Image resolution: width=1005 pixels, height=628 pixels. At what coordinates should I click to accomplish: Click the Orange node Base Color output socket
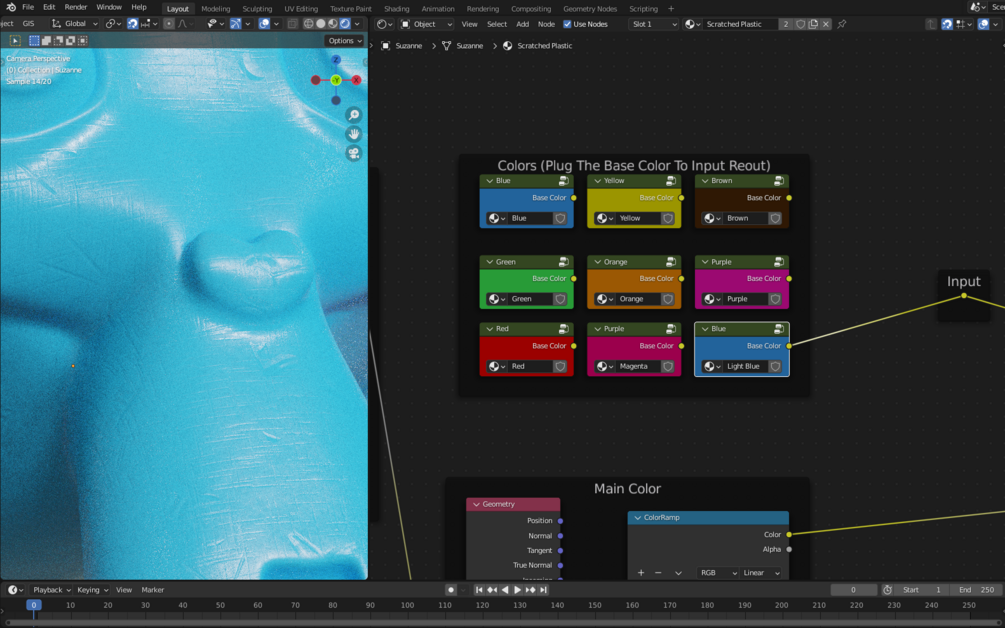click(x=681, y=279)
